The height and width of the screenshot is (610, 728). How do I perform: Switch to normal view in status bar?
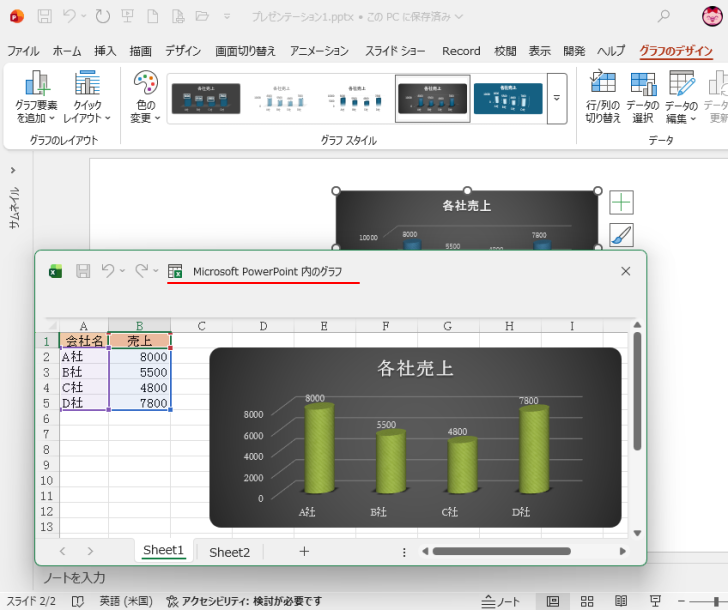[552, 602]
